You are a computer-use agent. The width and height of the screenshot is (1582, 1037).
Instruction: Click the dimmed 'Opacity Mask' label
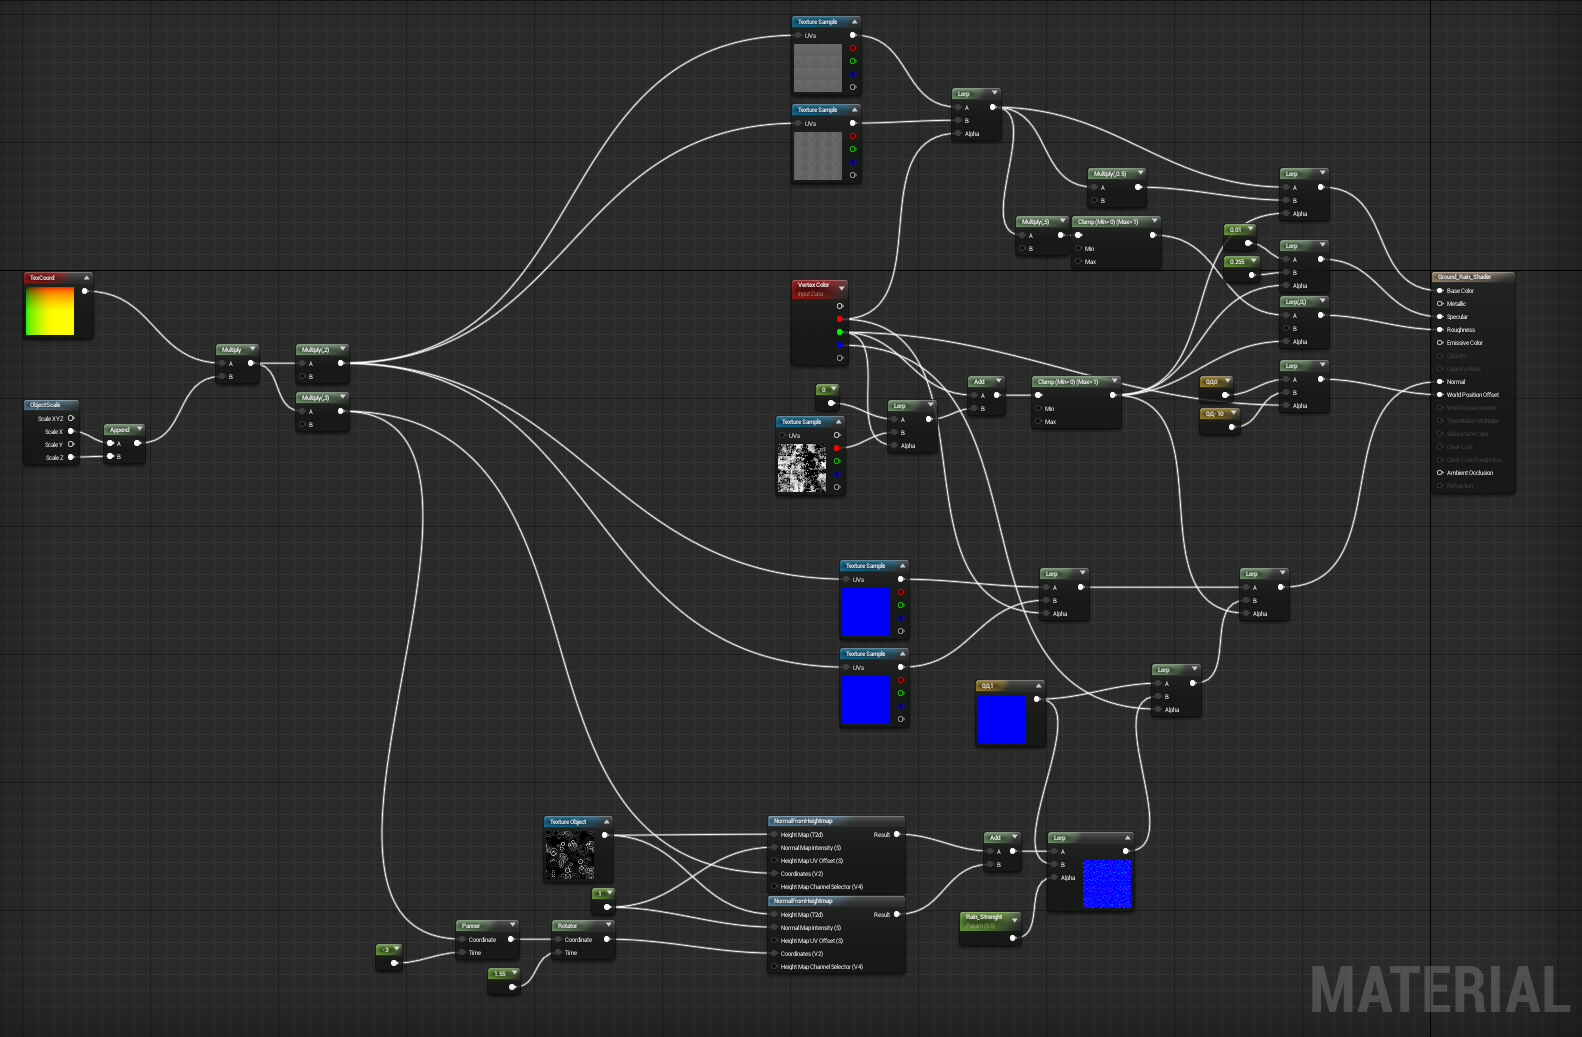coord(1464,369)
